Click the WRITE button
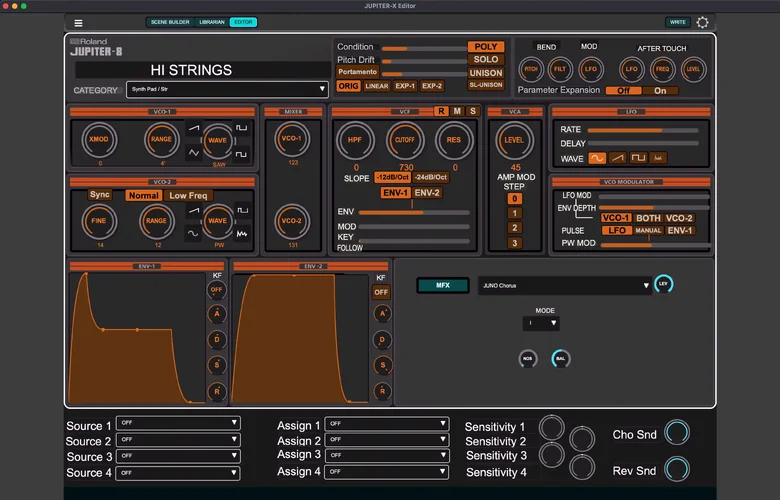Viewport: 780px width, 500px height. pos(678,22)
